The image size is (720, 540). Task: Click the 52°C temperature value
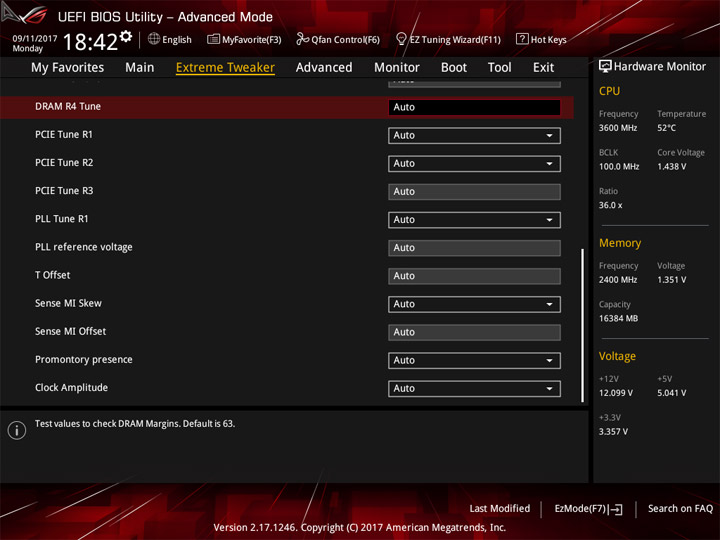coord(666,128)
